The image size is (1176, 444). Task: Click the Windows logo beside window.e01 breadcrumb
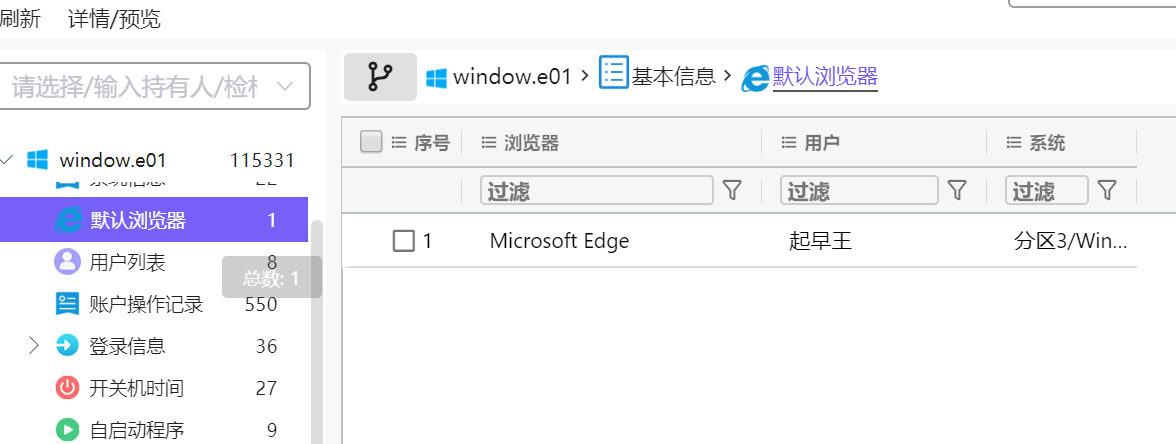pyautogui.click(x=436, y=77)
